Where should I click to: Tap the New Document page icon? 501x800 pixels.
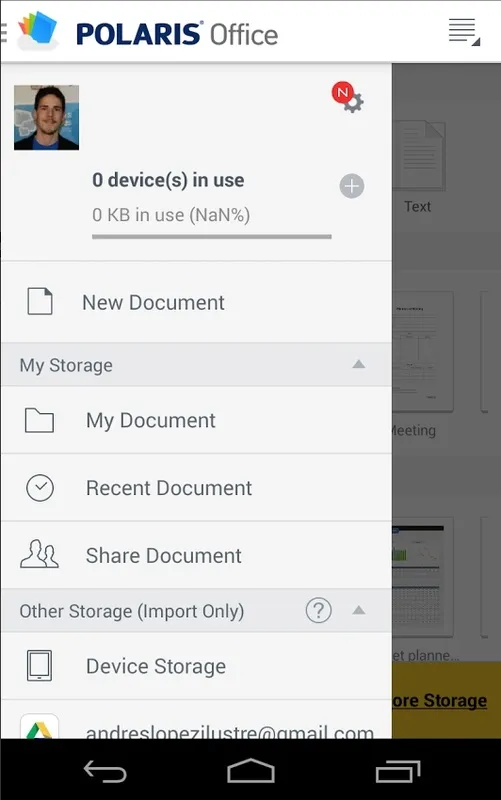[40, 301]
